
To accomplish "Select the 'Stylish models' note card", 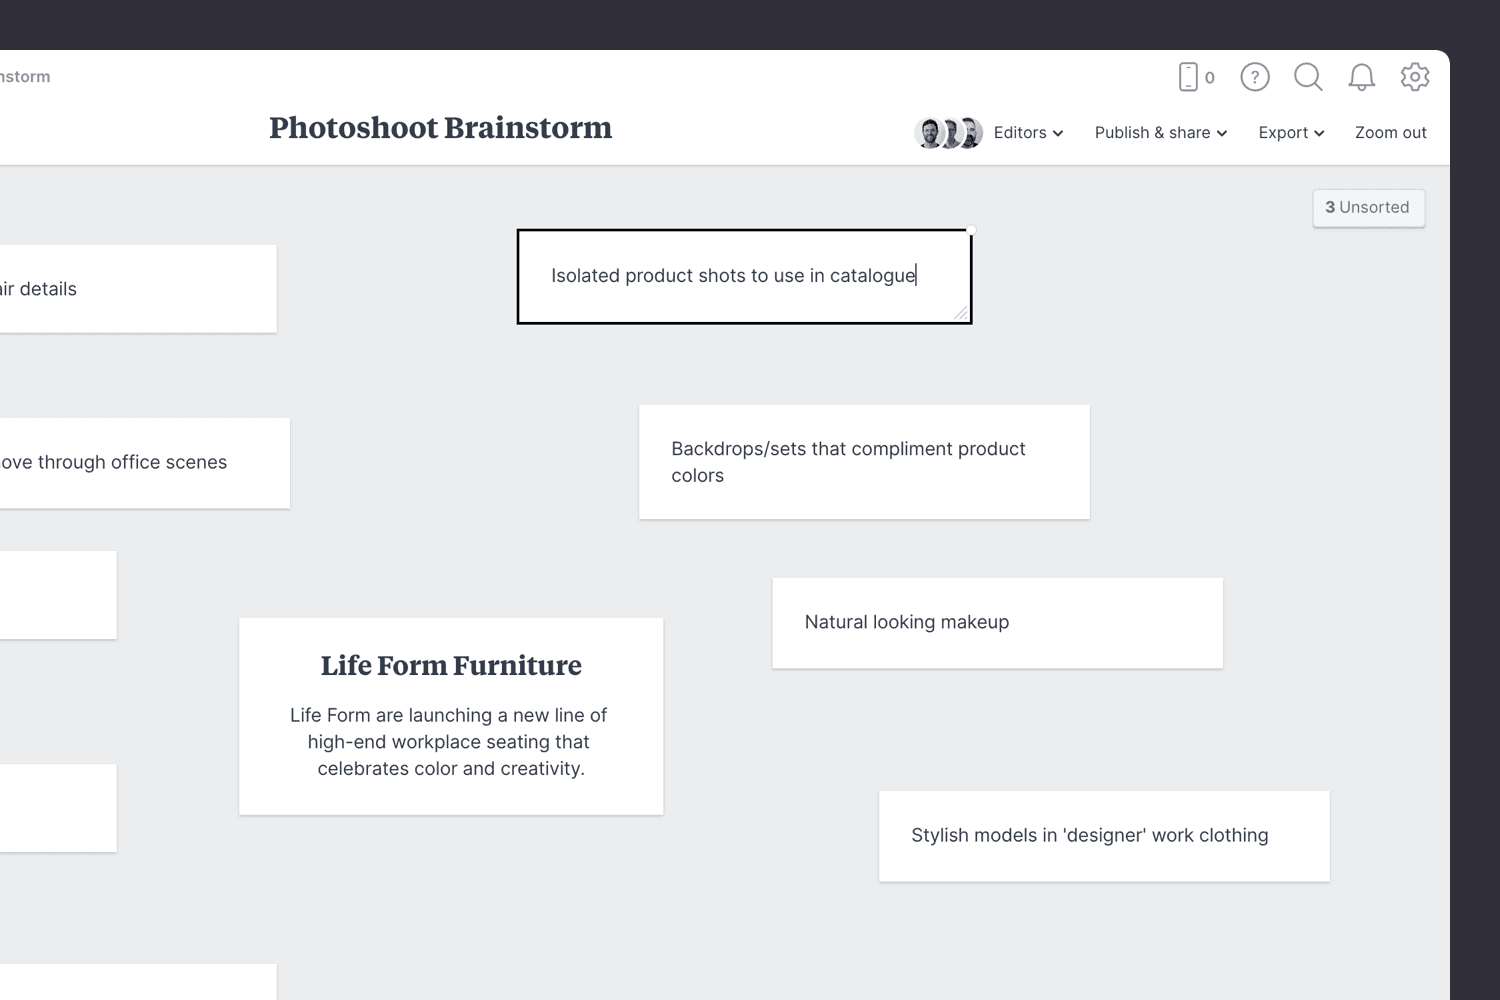I will click(x=1104, y=836).
